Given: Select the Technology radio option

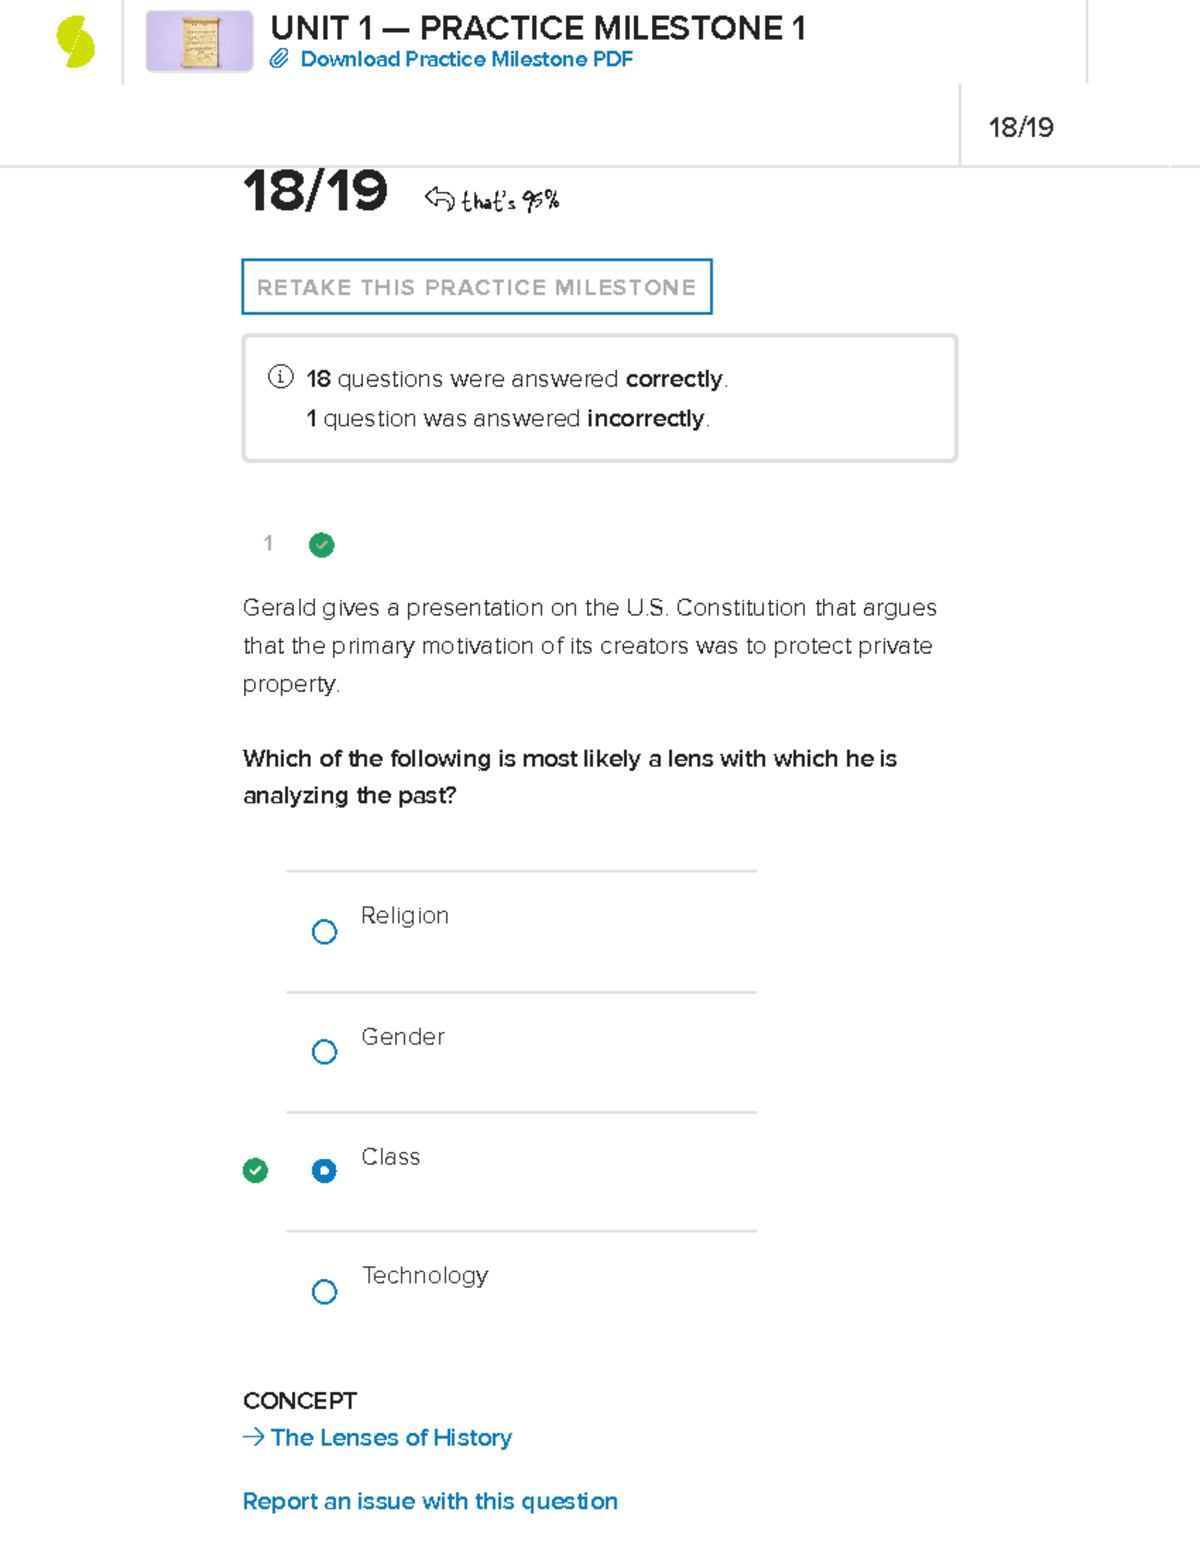Looking at the screenshot, I should [x=324, y=1292].
